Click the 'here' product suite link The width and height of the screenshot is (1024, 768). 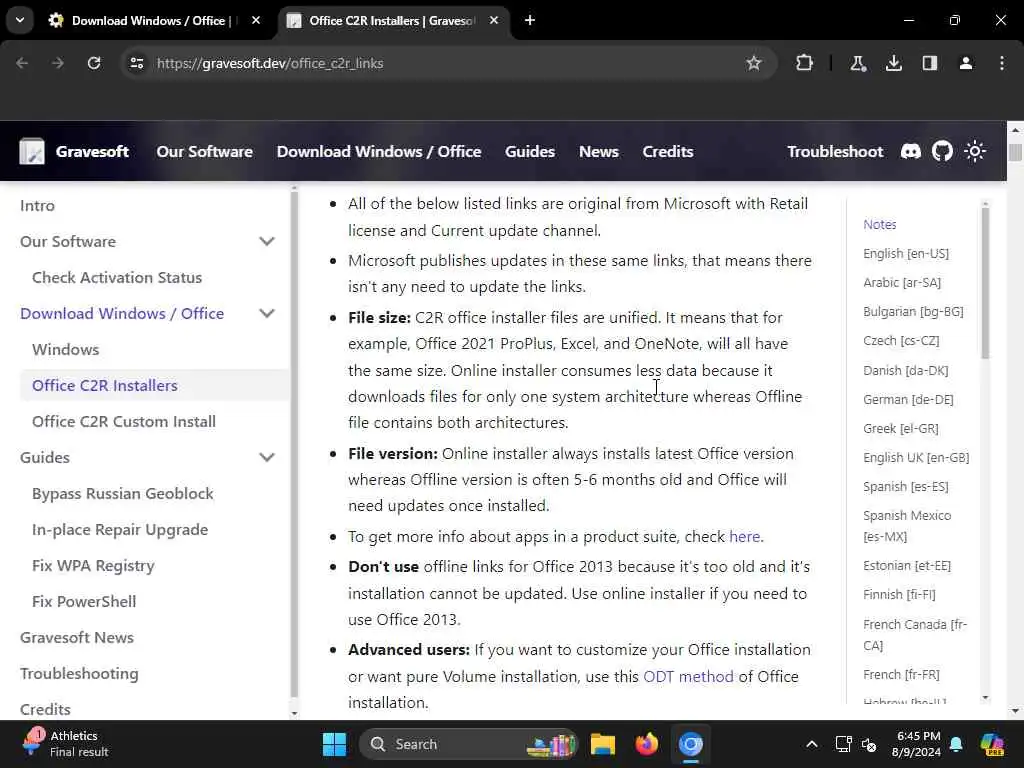click(x=744, y=536)
